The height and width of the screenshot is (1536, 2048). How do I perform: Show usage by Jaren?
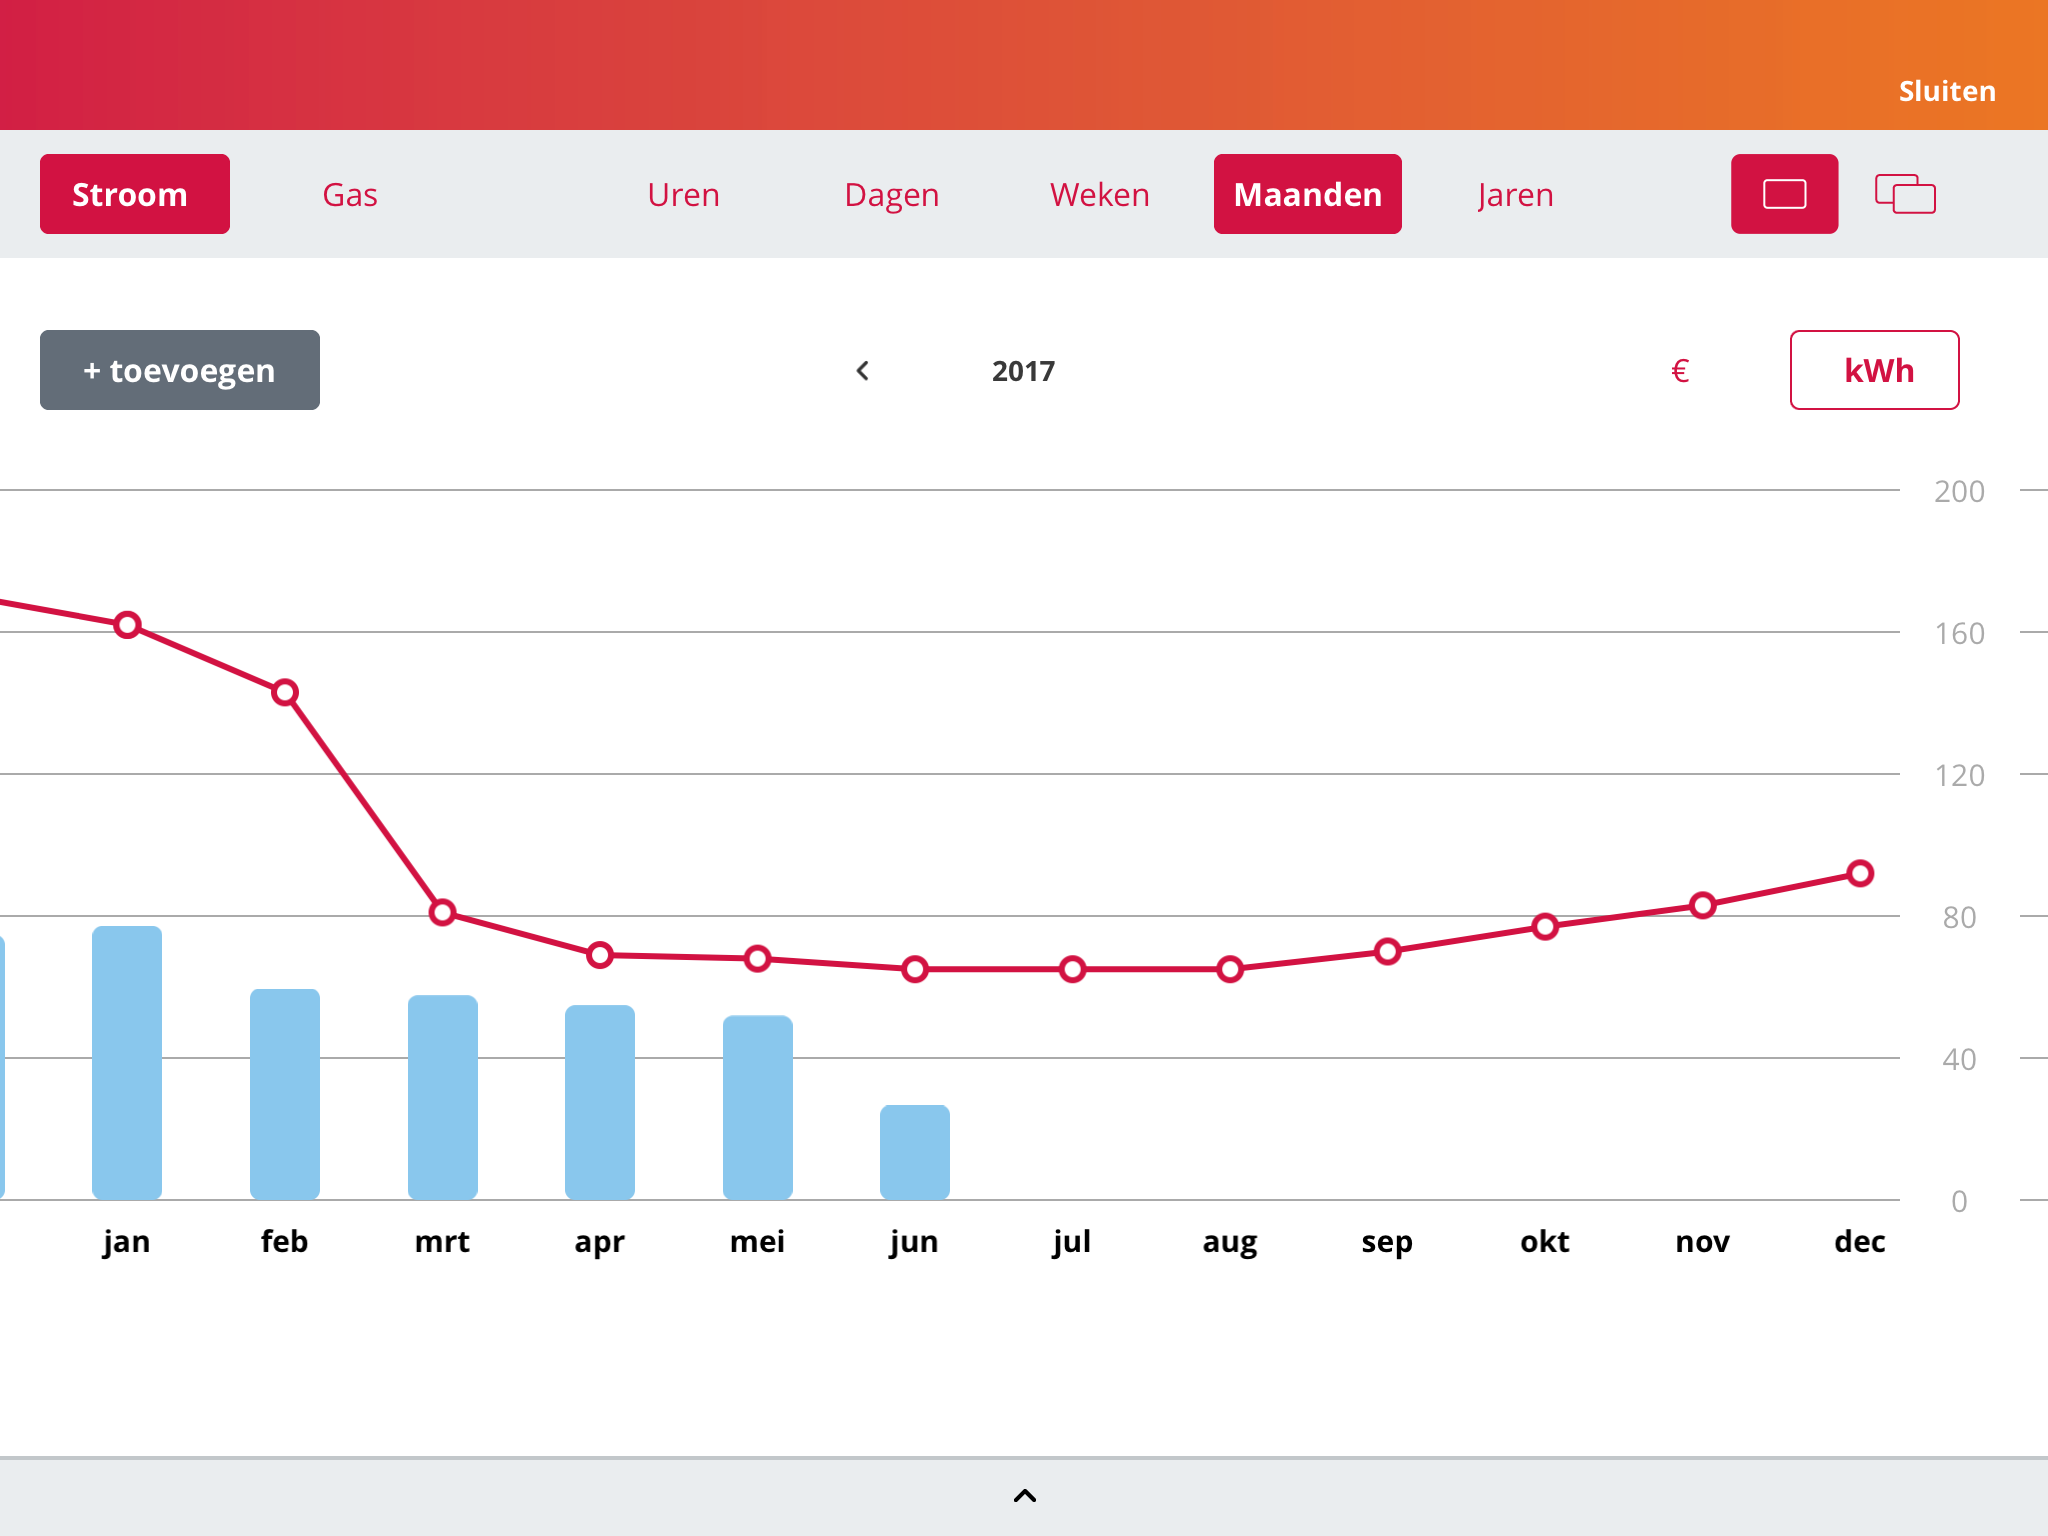1515,194
